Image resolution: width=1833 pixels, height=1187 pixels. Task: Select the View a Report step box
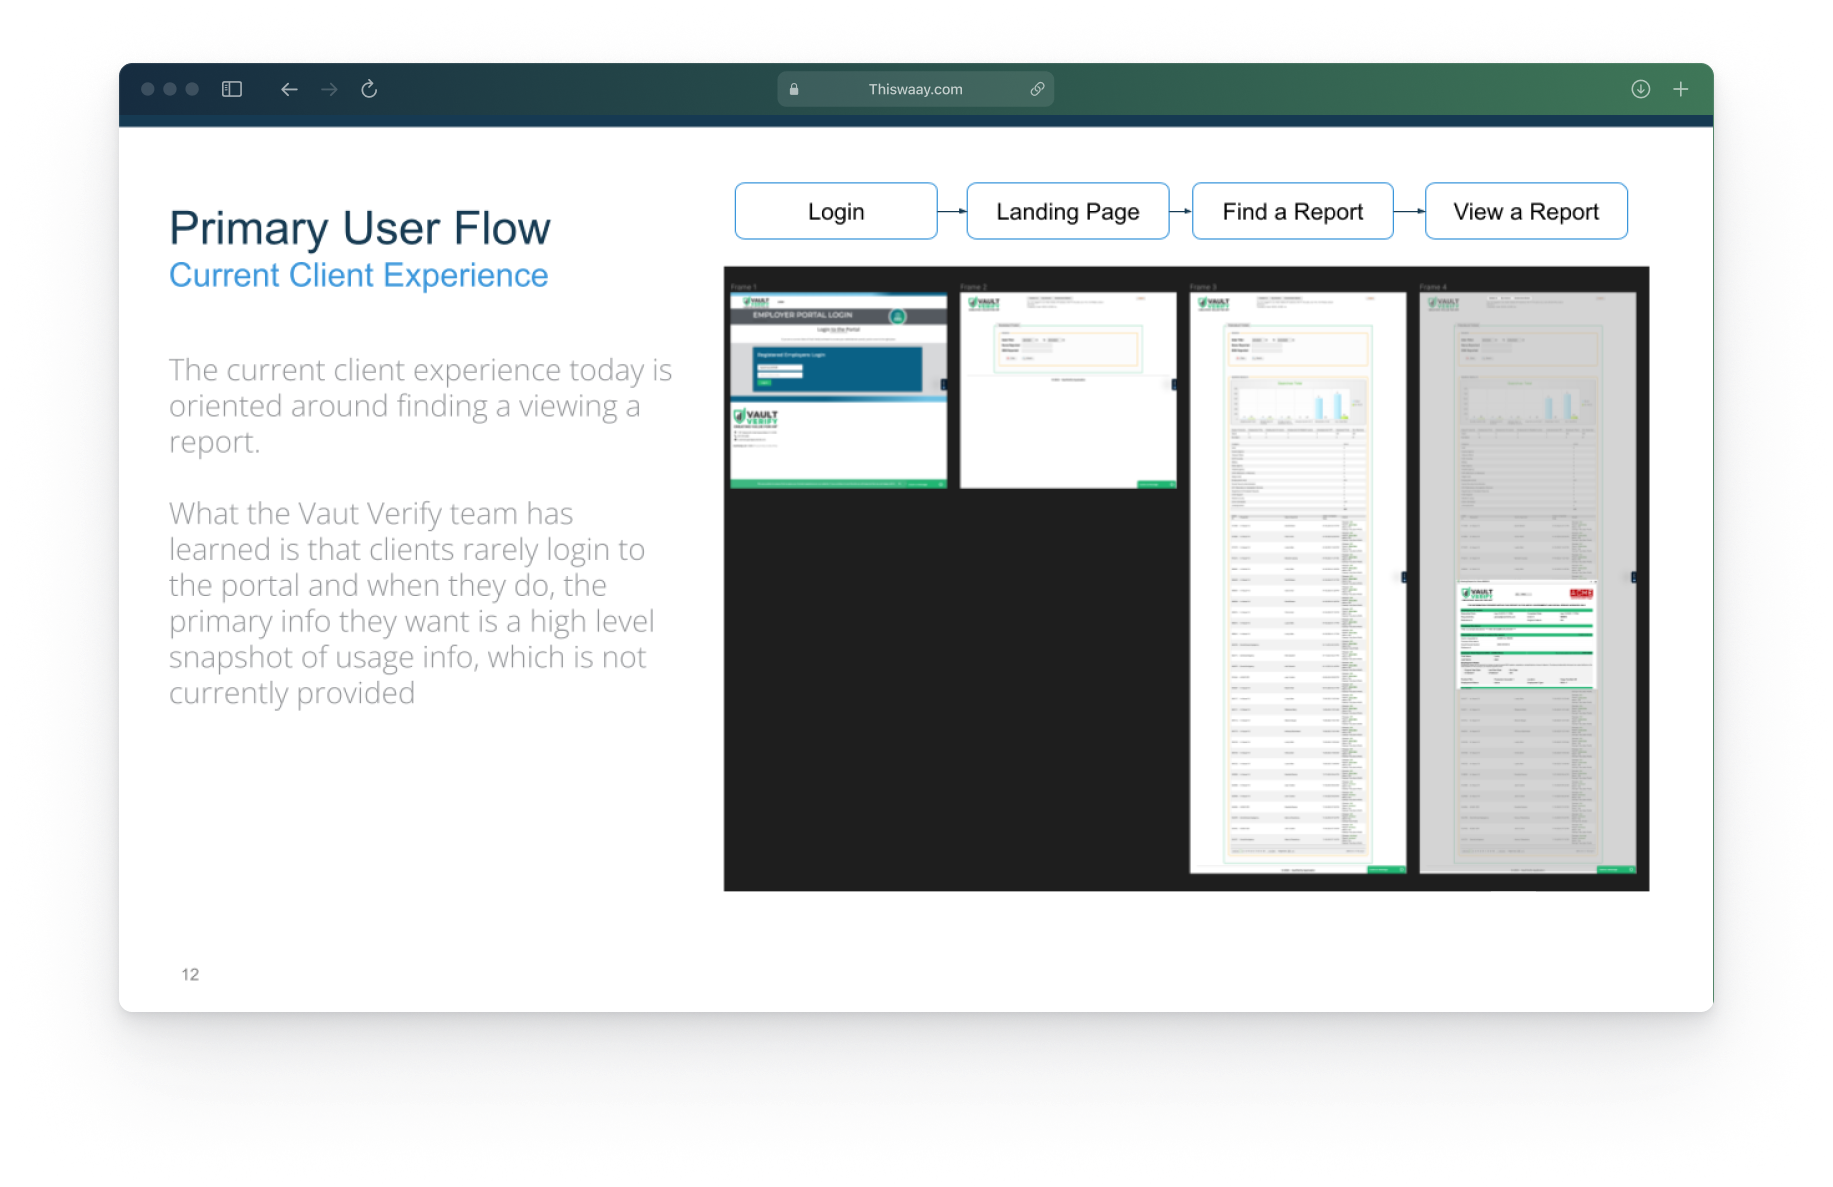click(1525, 211)
